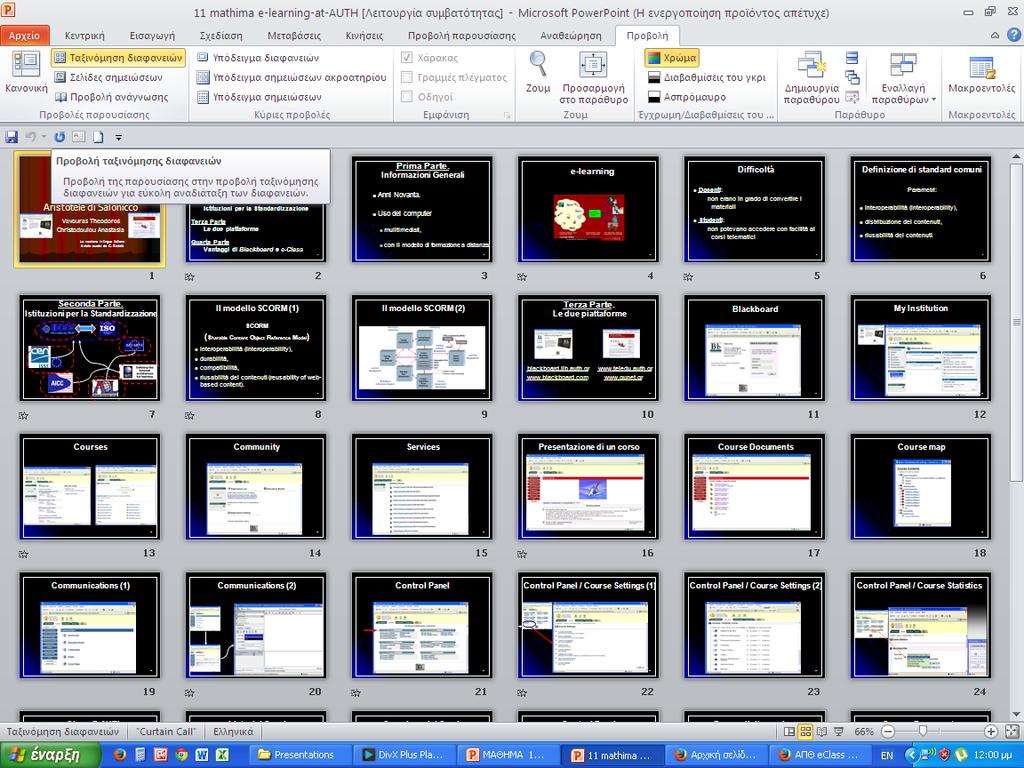Open the Σχεδίαση (Design) tab
Viewport: 1024px width, 768px height.
221,35
